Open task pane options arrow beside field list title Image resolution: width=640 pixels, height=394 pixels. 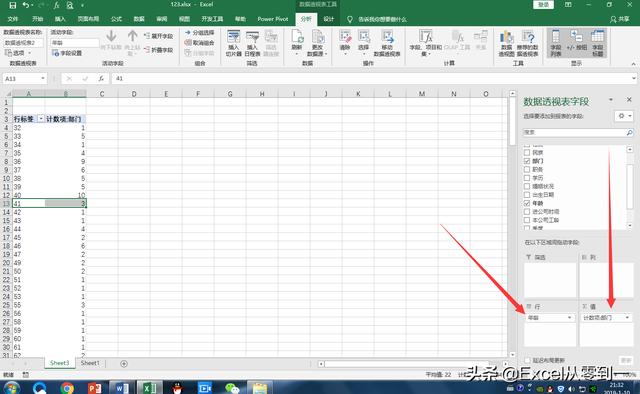[611, 100]
